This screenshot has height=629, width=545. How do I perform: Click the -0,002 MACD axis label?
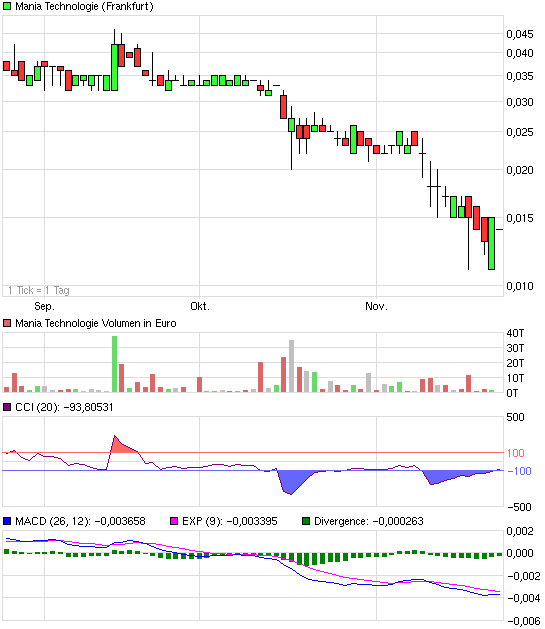pos(524,576)
